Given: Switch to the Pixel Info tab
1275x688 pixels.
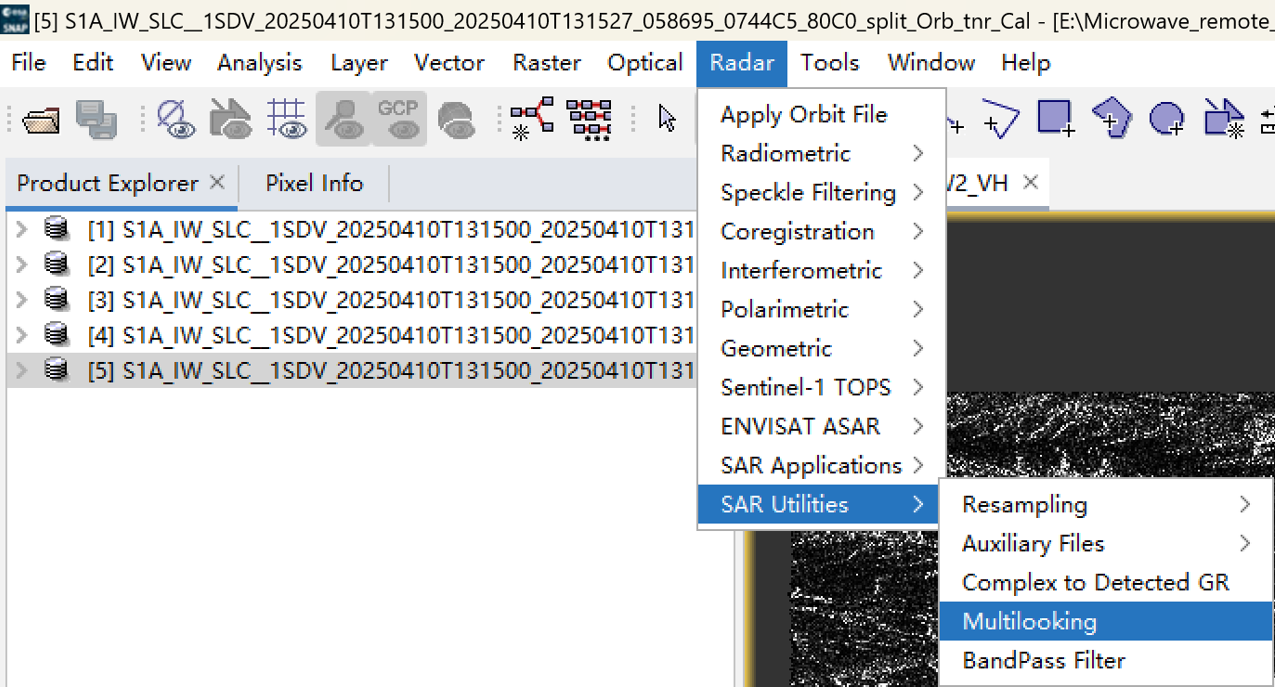Looking at the screenshot, I should click(x=314, y=183).
